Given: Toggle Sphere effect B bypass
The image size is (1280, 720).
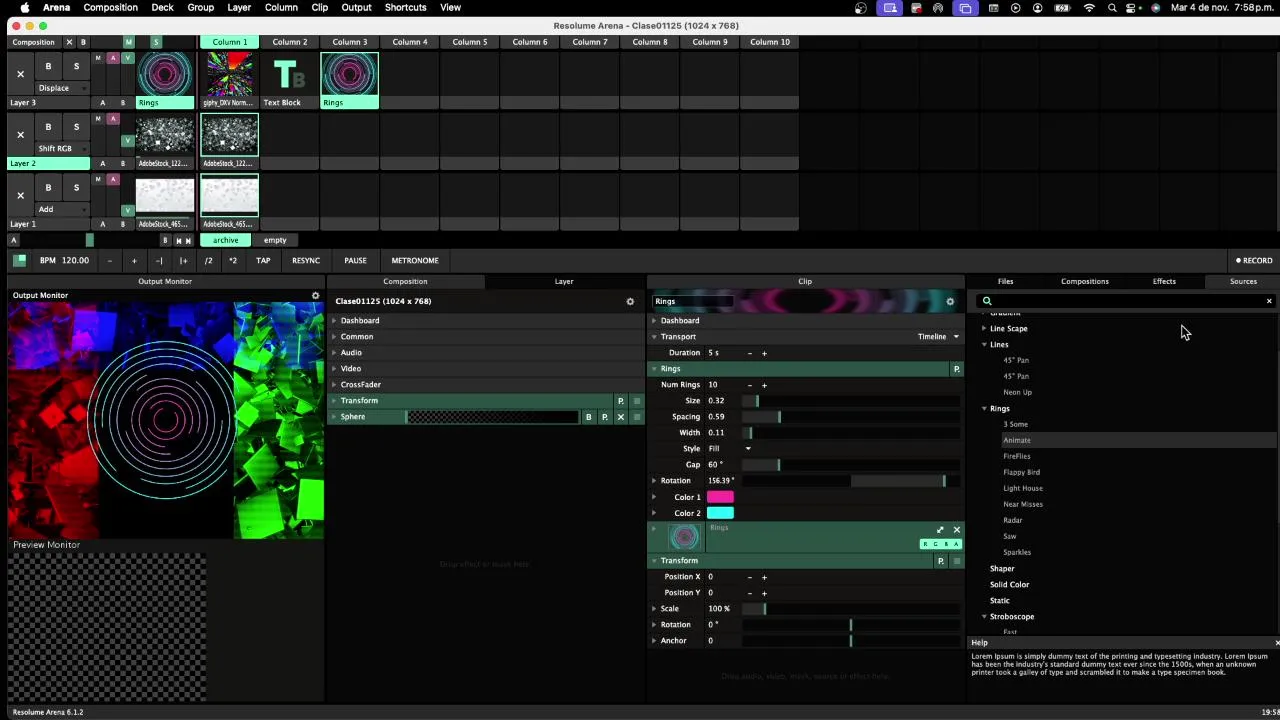Looking at the screenshot, I should tap(588, 417).
